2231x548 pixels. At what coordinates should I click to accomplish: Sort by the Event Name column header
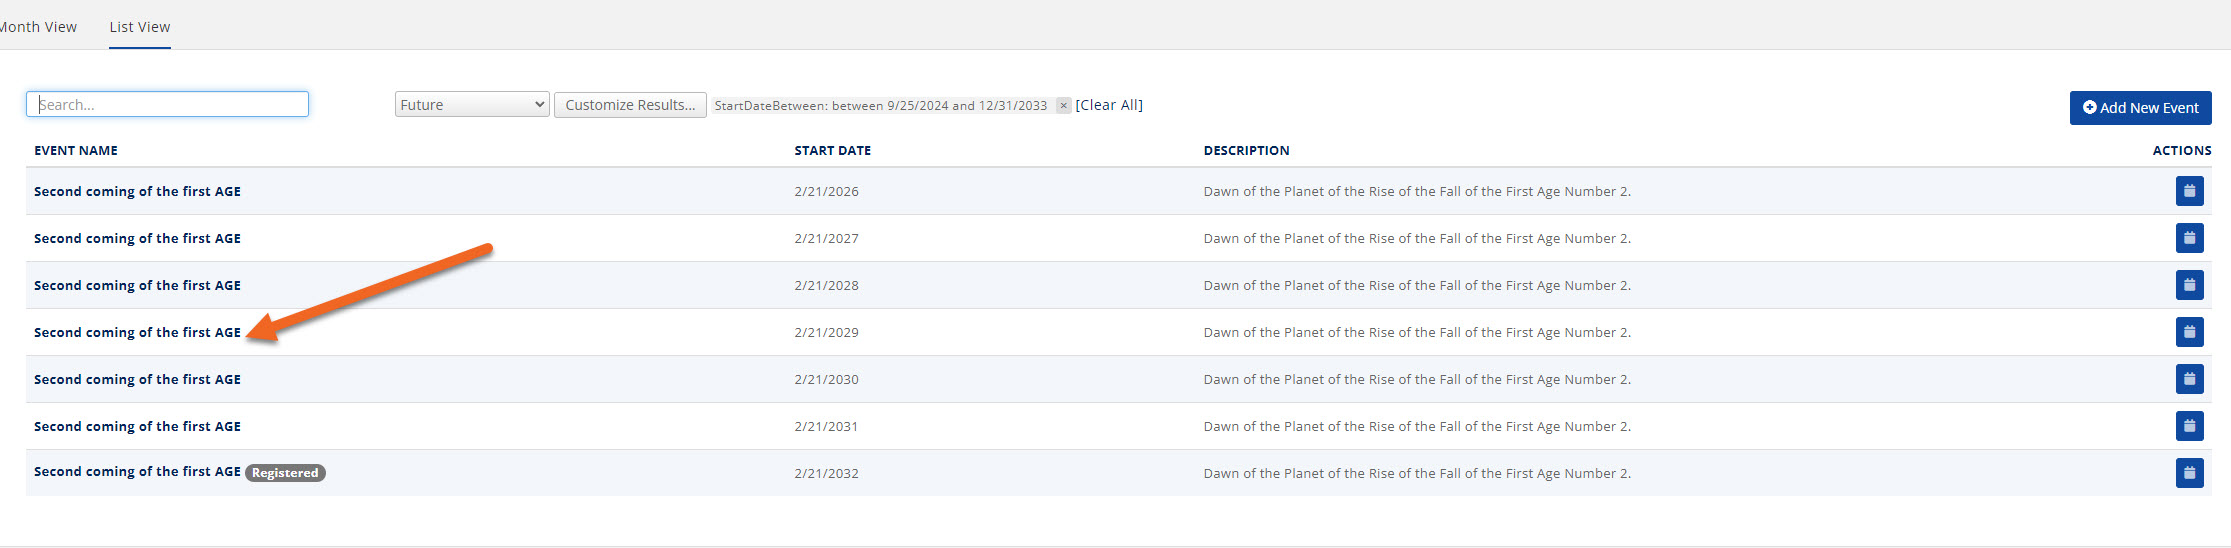point(76,151)
